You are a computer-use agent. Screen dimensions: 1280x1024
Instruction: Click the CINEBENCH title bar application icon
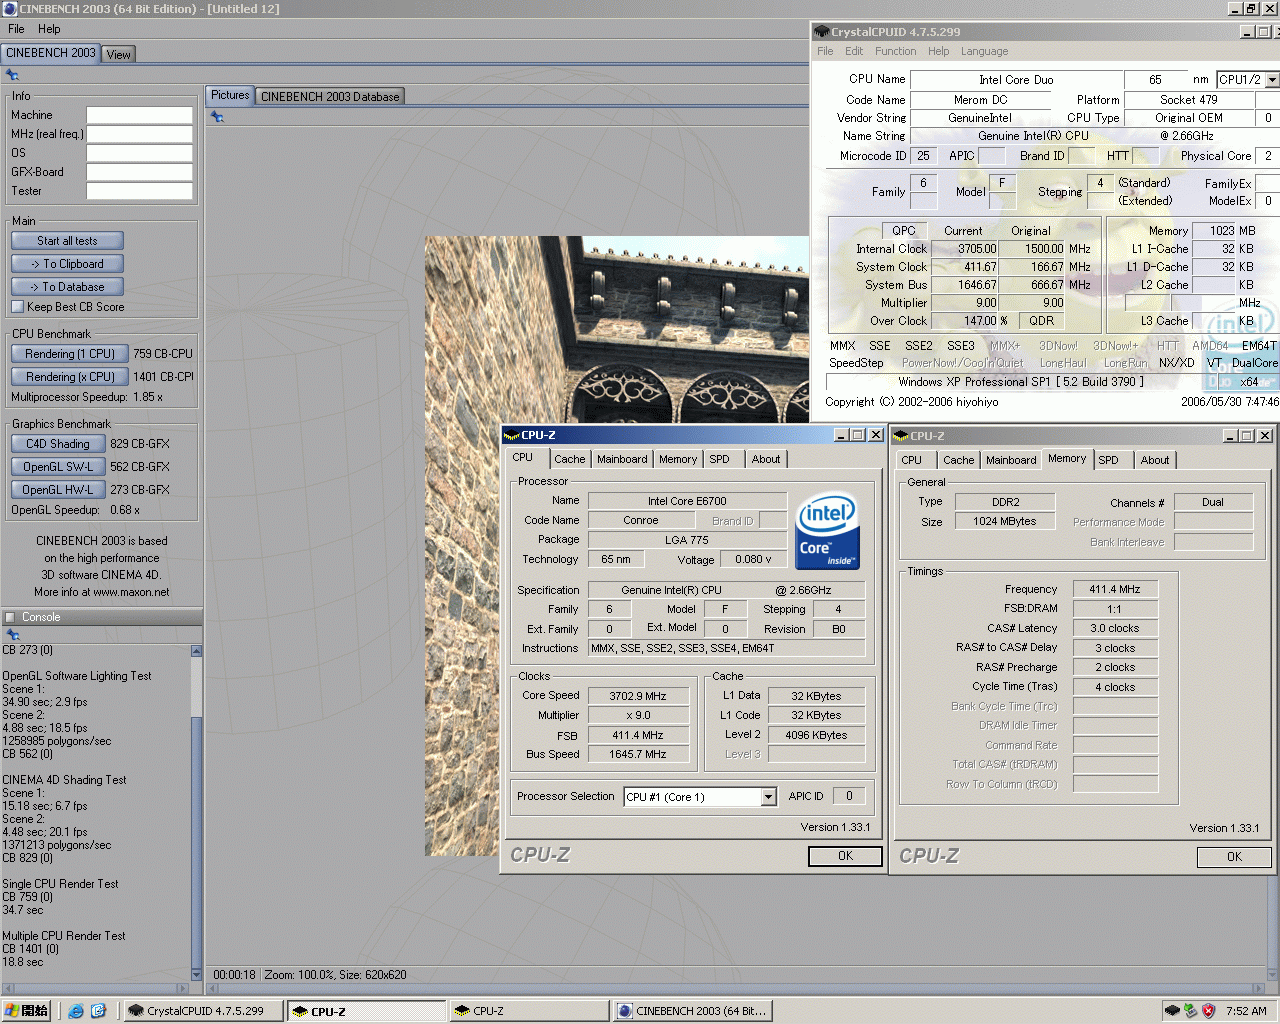(x=10, y=8)
